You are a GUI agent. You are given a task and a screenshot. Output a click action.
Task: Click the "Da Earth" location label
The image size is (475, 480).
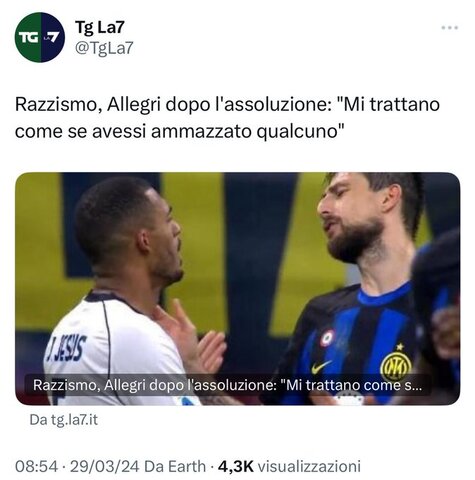click(x=175, y=466)
